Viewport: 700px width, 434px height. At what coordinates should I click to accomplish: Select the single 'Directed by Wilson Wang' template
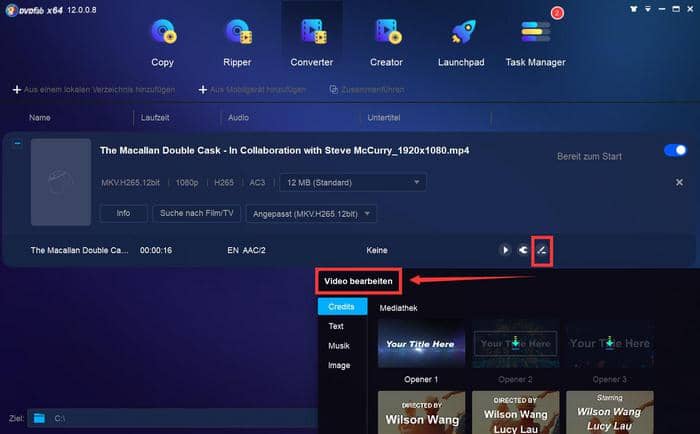(x=421, y=413)
